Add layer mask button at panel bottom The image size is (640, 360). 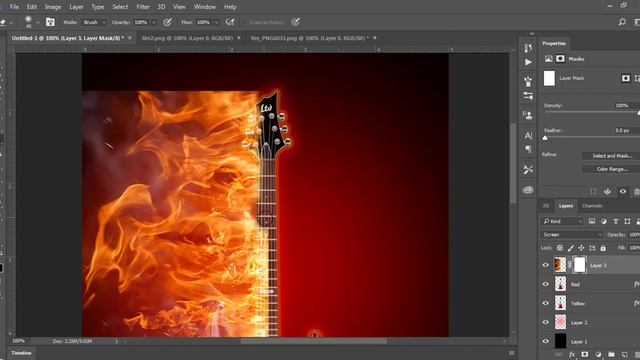coord(585,354)
